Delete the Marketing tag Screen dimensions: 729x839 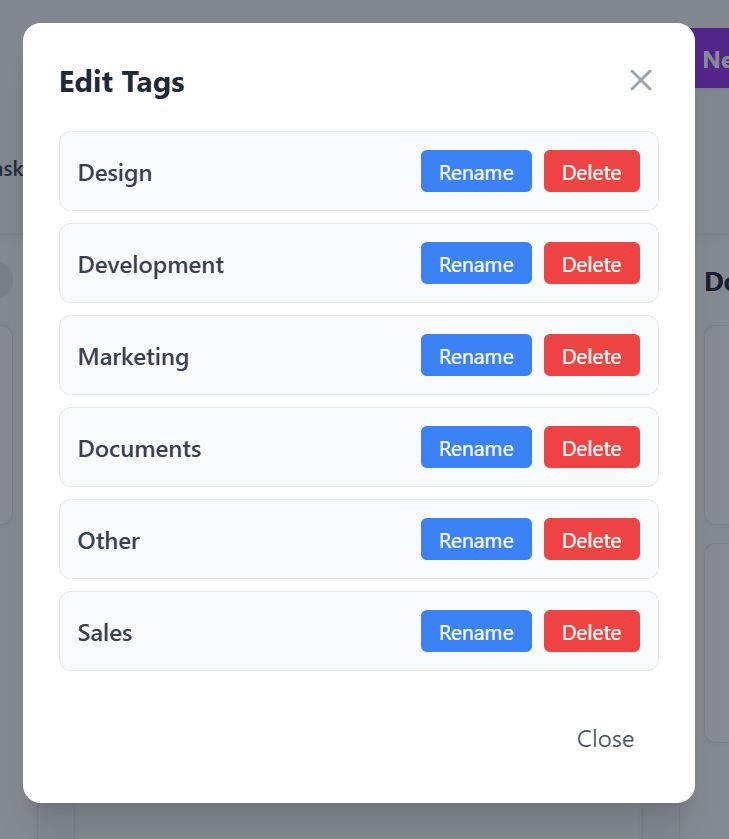[591, 356]
